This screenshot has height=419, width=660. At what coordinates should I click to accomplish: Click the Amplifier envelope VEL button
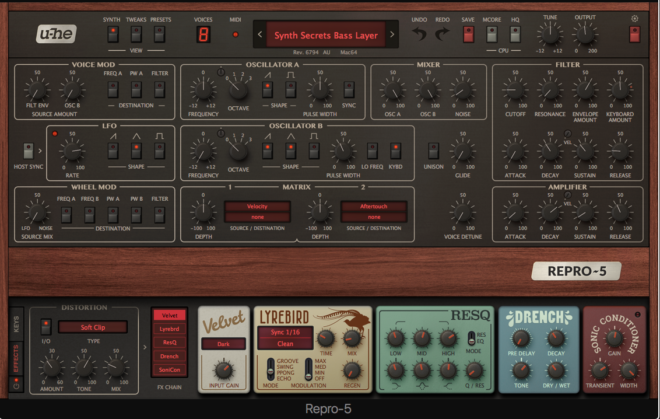567,195
